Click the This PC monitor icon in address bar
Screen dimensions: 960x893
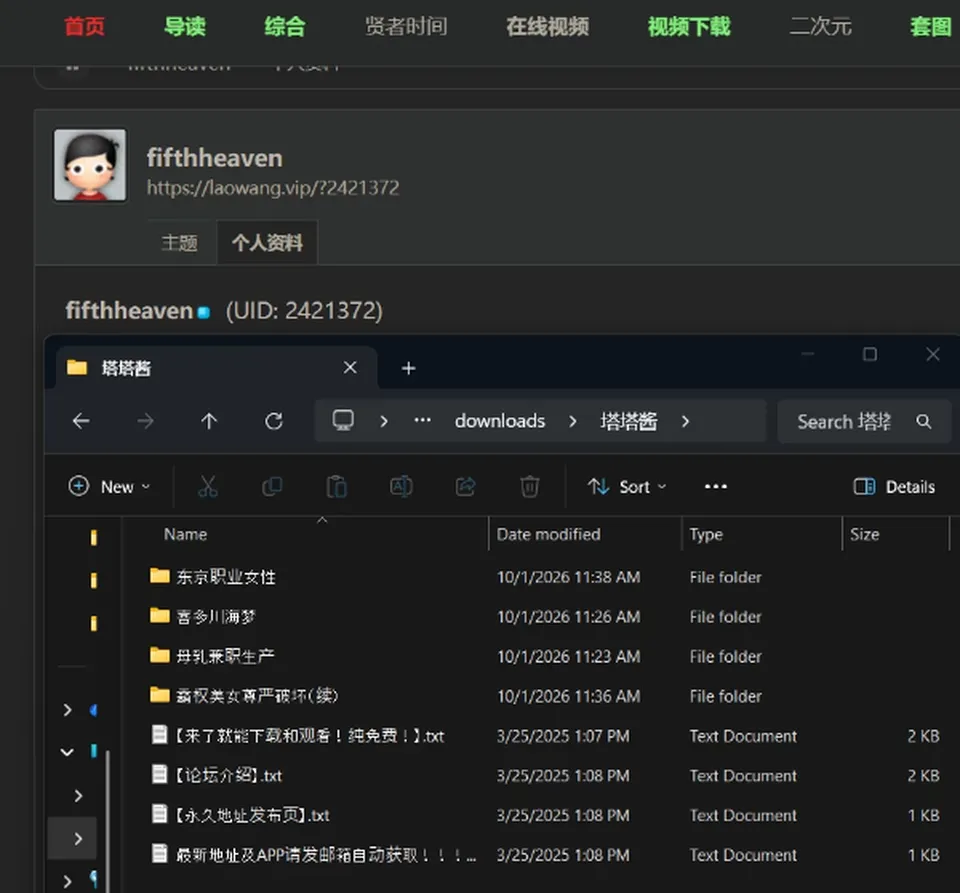tap(343, 420)
